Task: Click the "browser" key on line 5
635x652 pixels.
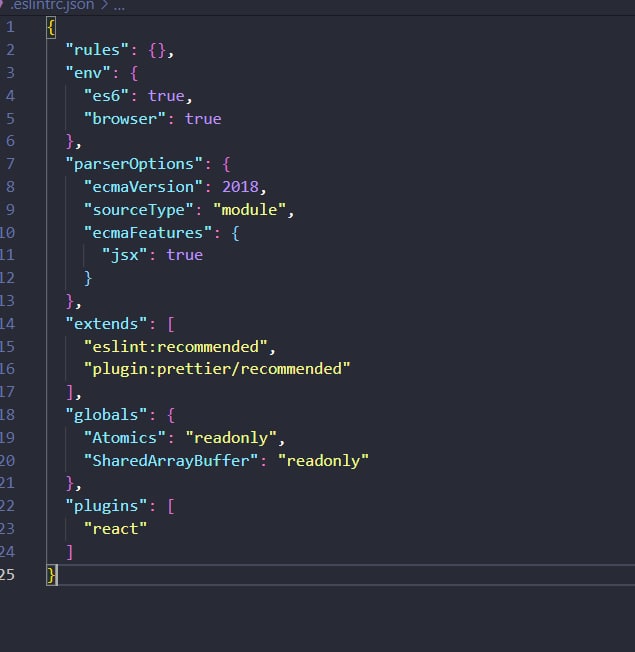Action: point(125,119)
